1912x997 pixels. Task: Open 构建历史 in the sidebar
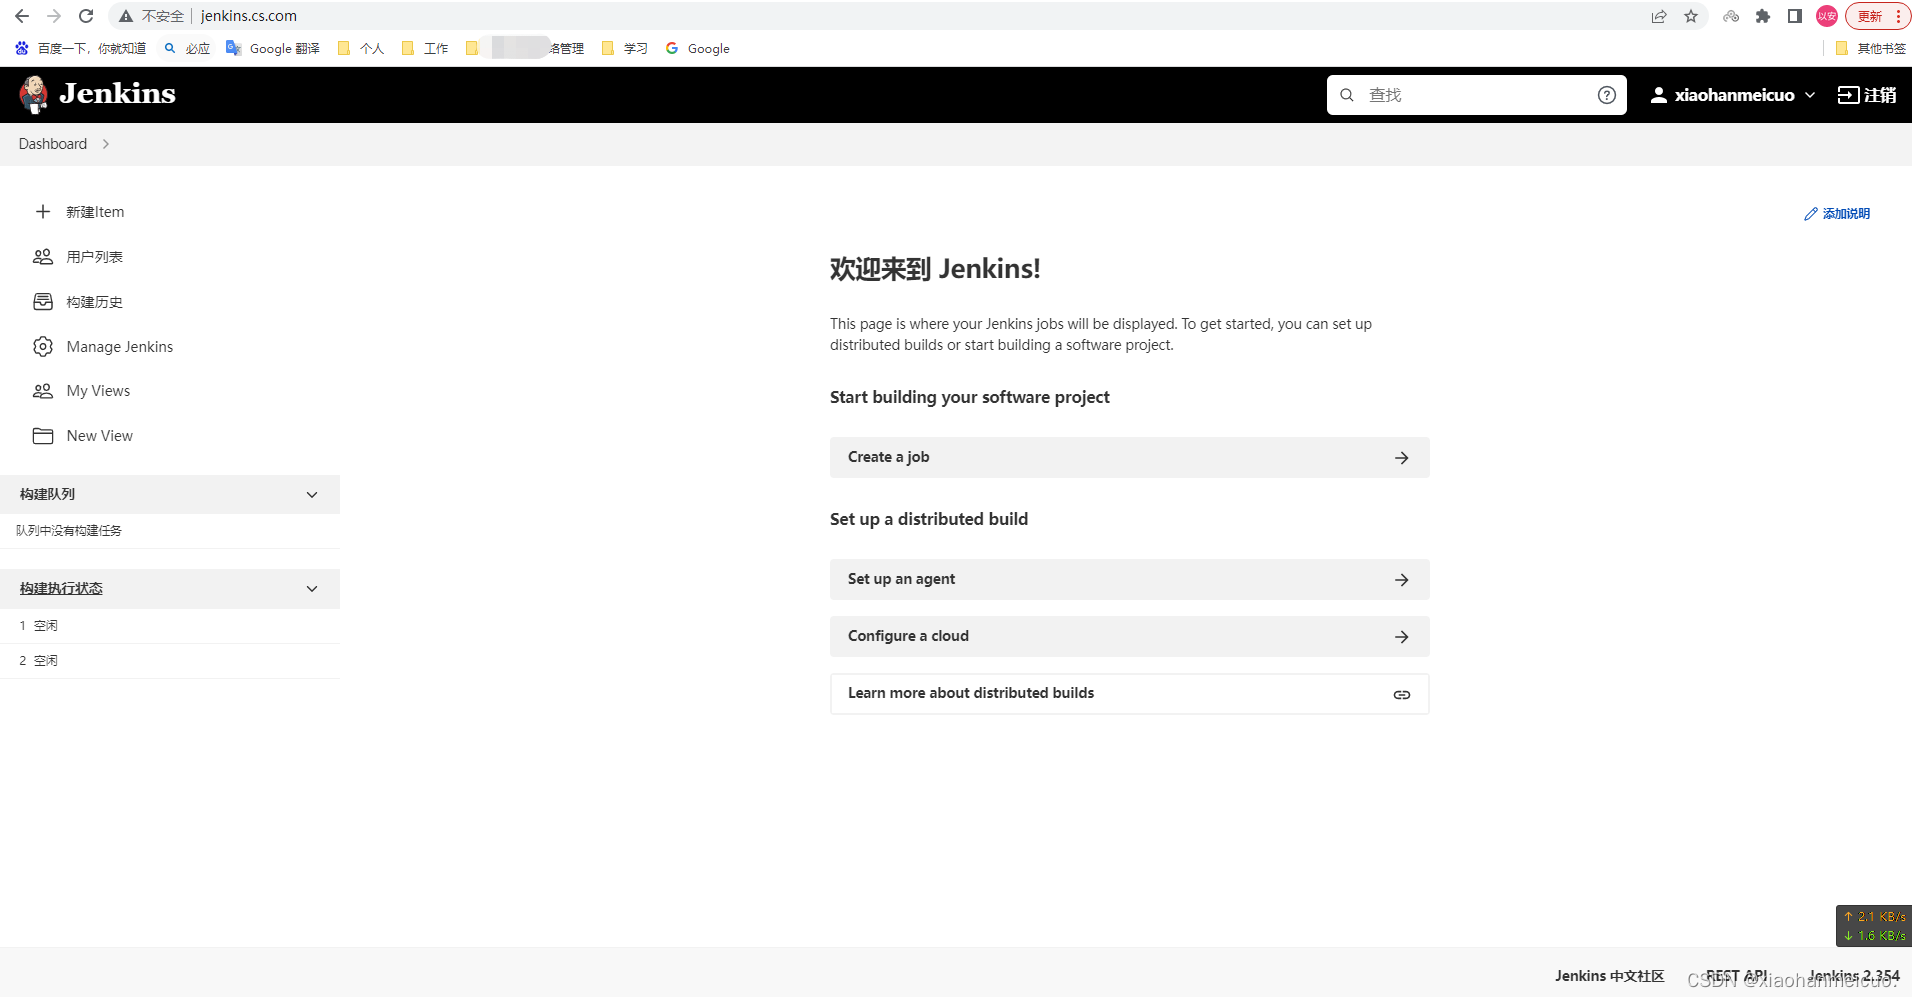[x=95, y=302]
